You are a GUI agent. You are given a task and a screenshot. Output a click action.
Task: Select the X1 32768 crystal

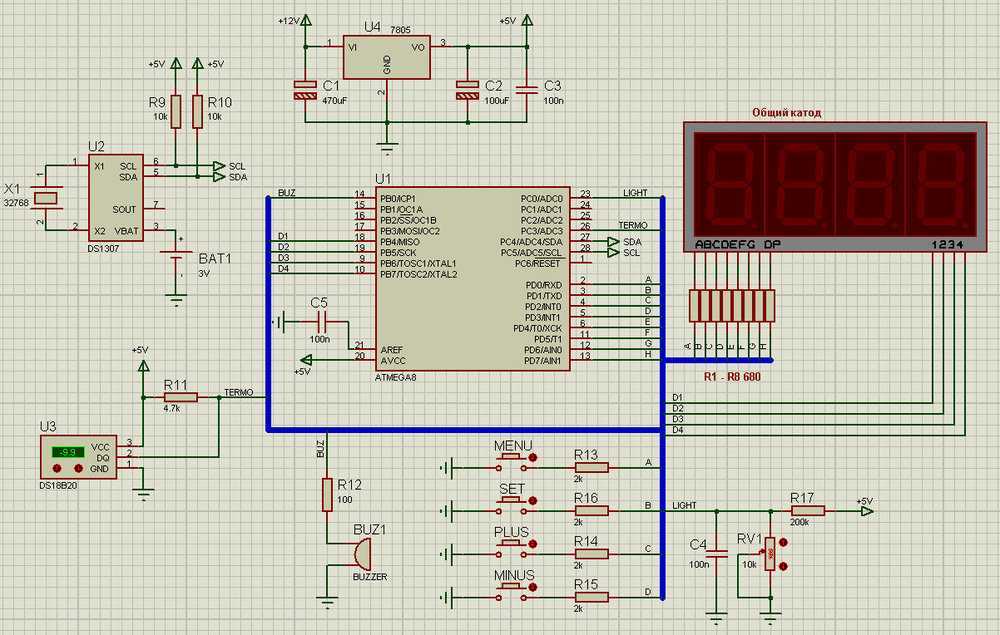[47, 197]
